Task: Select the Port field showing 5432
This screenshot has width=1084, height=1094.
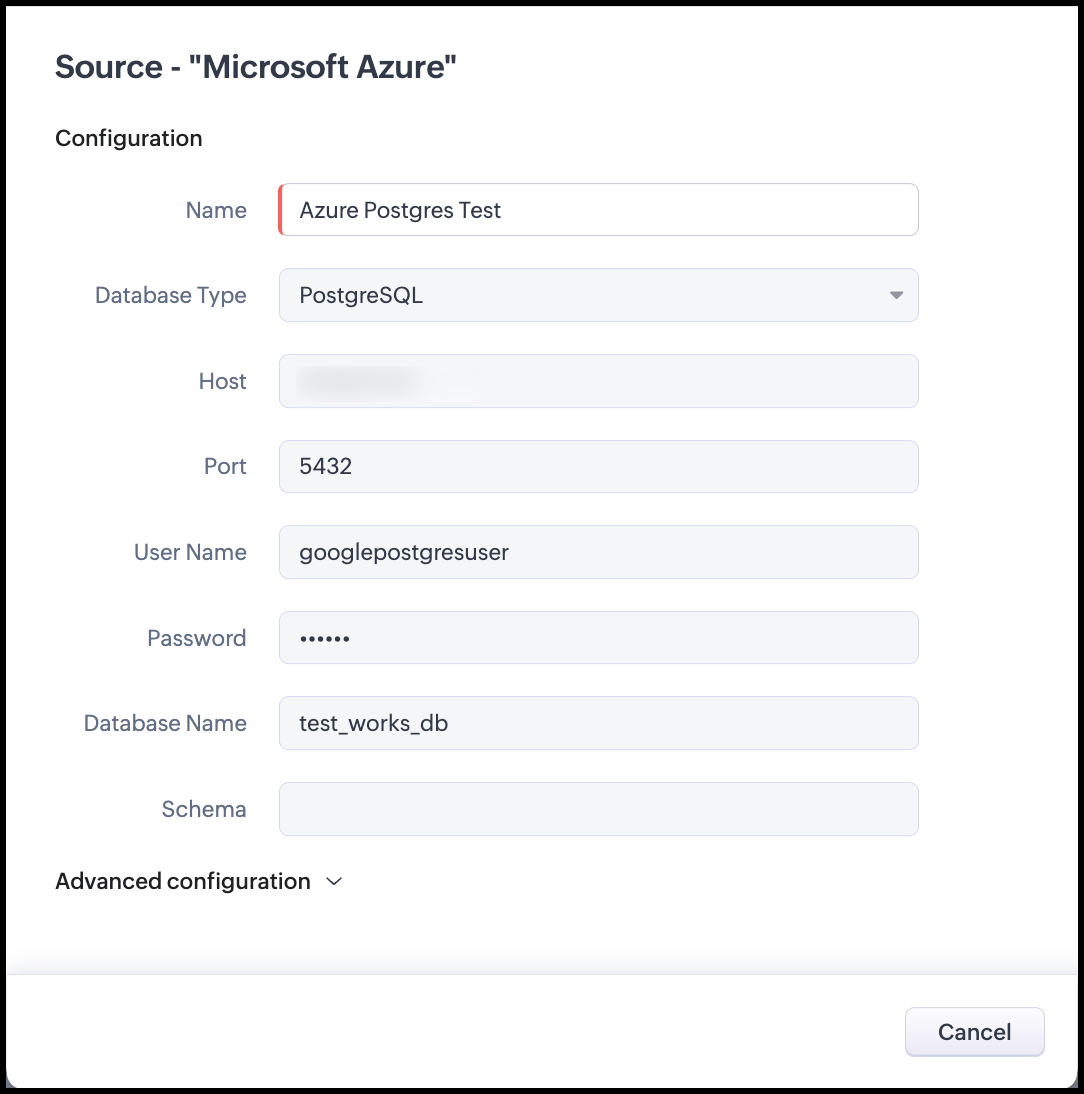Action: 598,467
